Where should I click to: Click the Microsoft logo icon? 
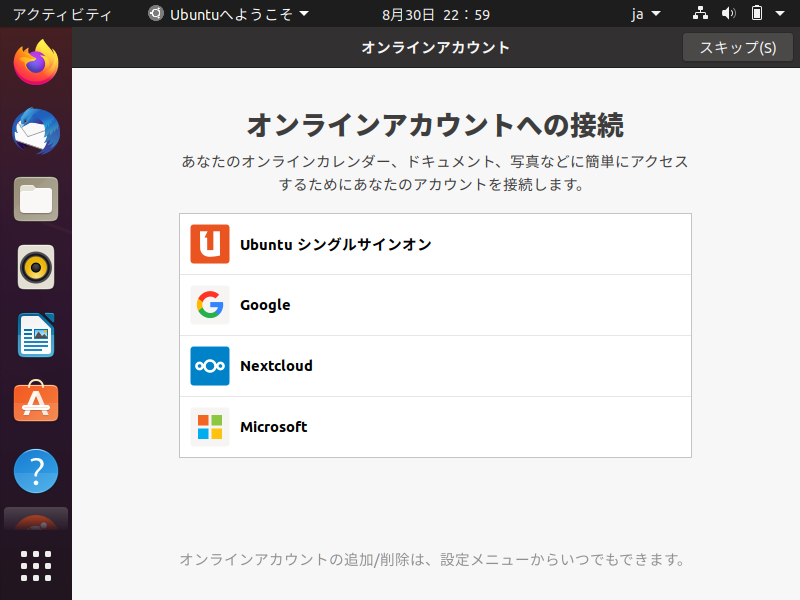[x=210, y=427]
